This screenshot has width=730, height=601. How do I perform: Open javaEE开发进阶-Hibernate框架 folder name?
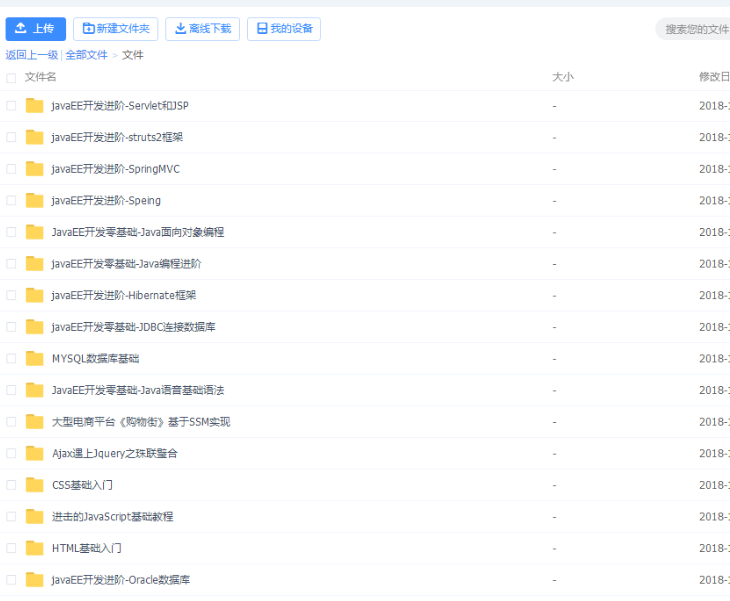coord(124,296)
